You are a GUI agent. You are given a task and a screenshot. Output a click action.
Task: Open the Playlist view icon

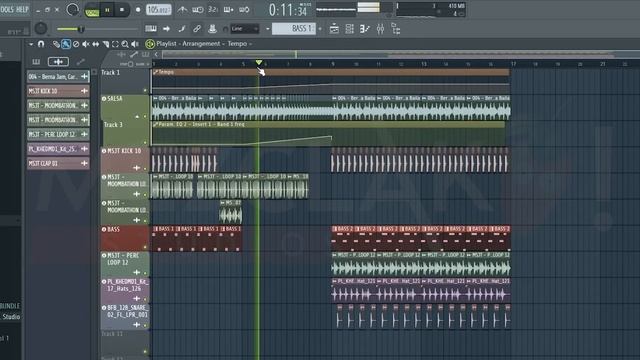pyautogui.click(x=334, y=29)
